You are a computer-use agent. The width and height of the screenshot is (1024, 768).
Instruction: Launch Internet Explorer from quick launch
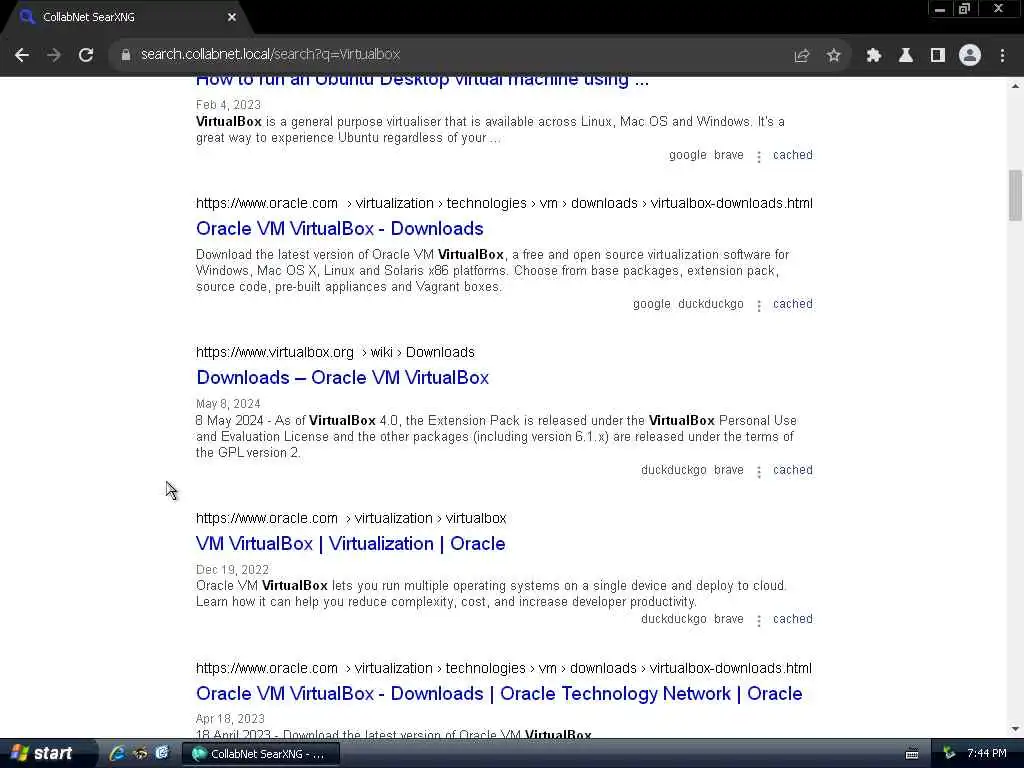(x=117, y=753)
